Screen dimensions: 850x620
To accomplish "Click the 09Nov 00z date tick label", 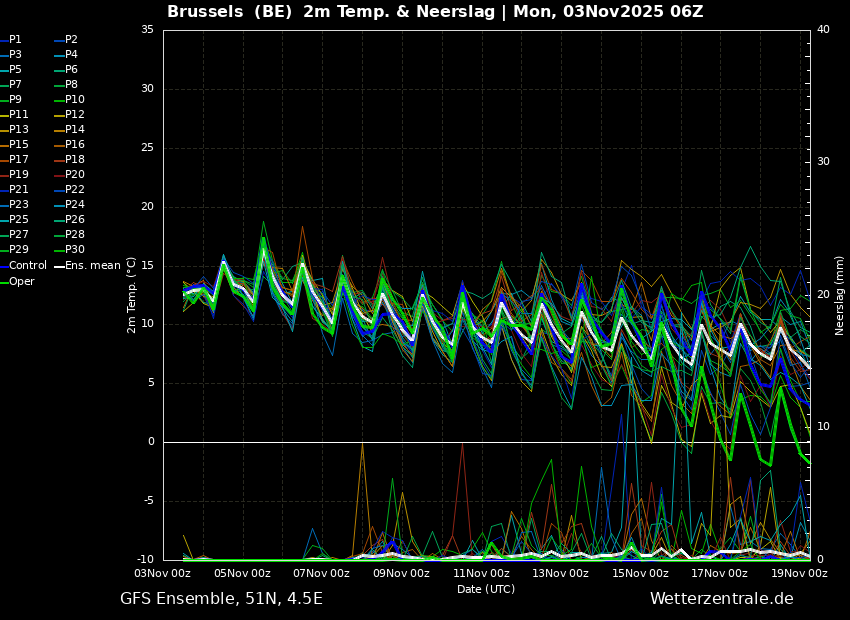I will click(401, 574).
